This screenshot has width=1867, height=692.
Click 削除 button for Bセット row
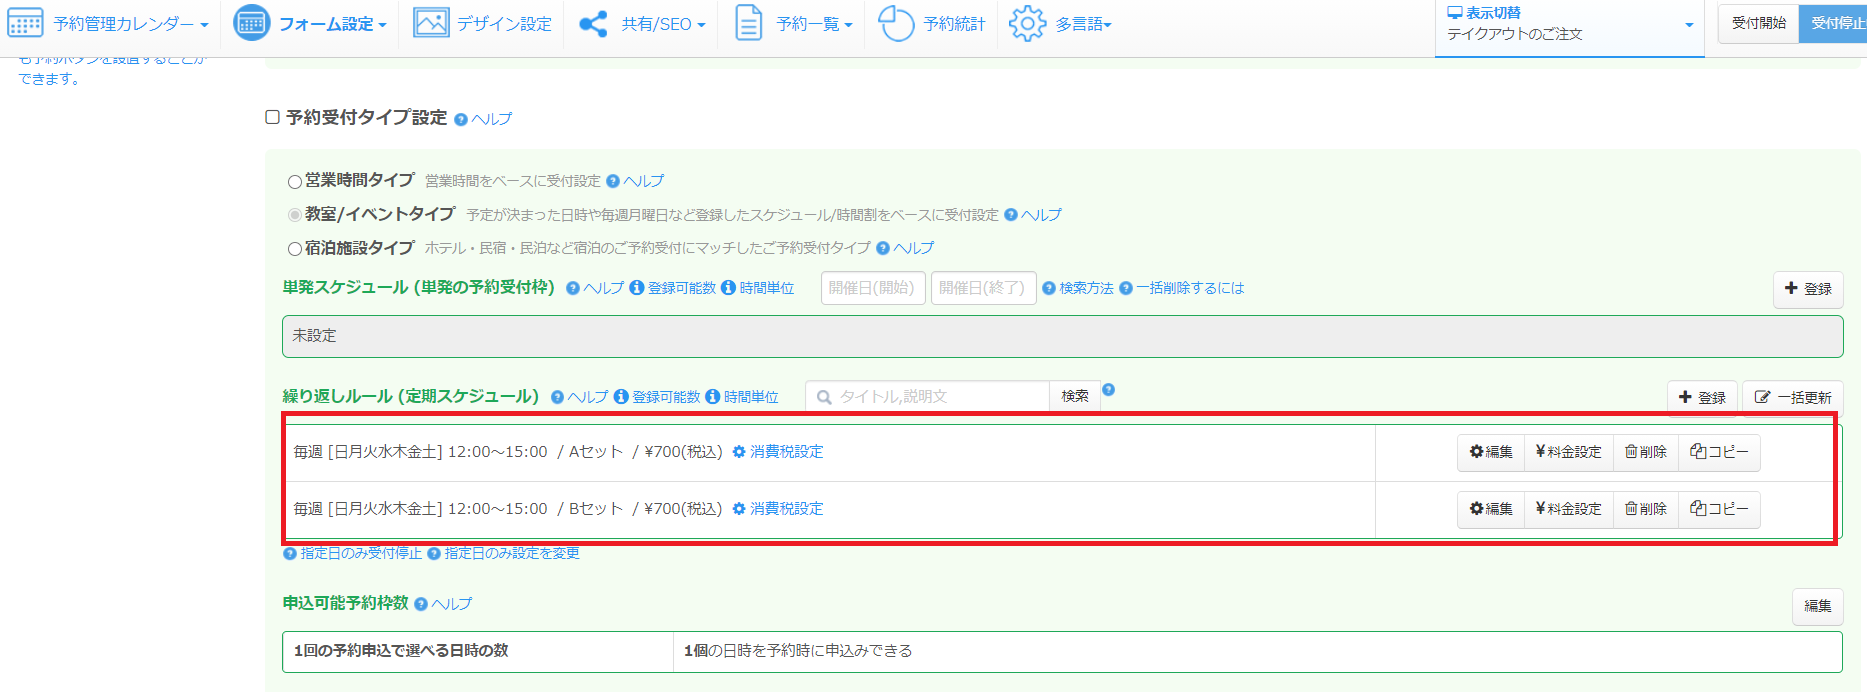[x=1646, y=509]
